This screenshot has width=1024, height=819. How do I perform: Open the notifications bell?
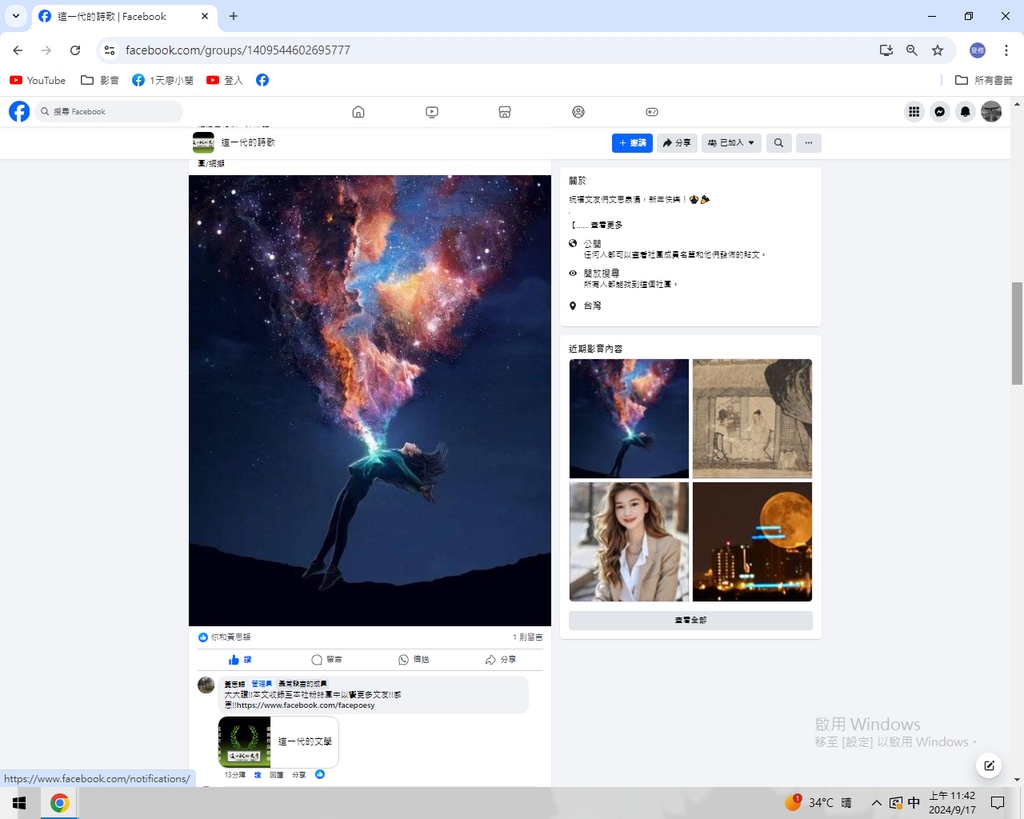(965, 112)
